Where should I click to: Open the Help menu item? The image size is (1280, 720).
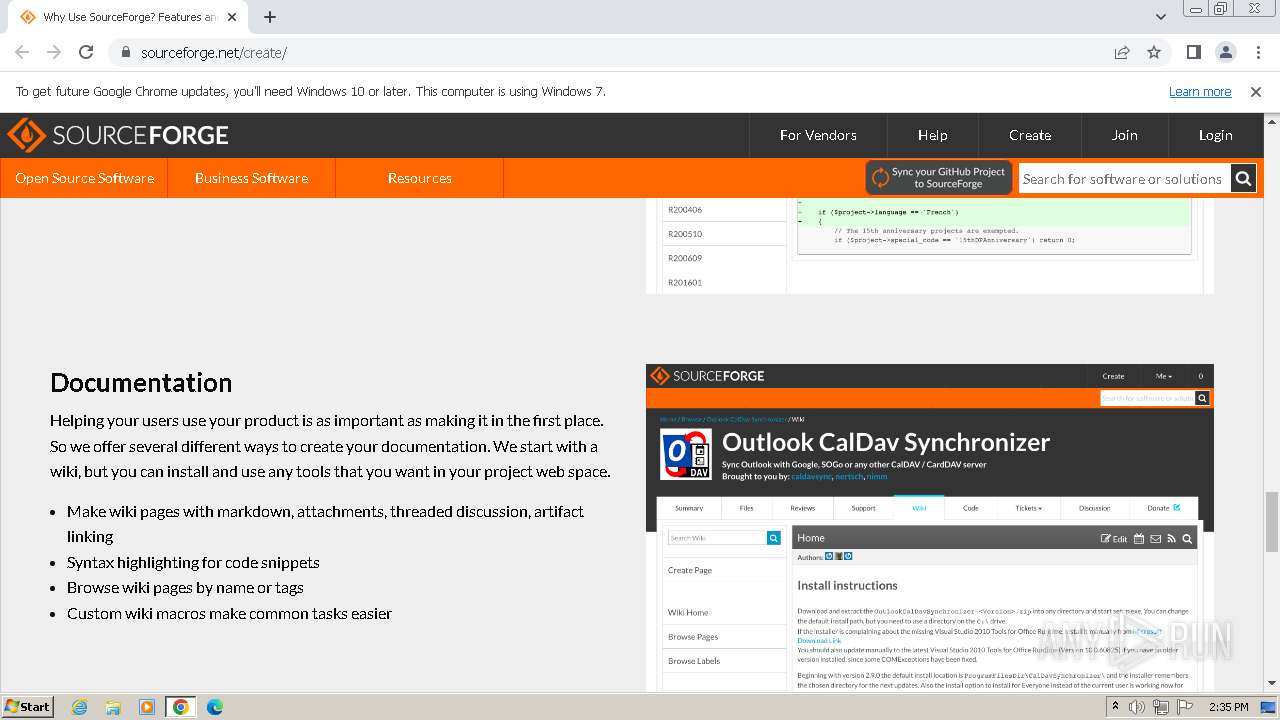click(932, 135)
